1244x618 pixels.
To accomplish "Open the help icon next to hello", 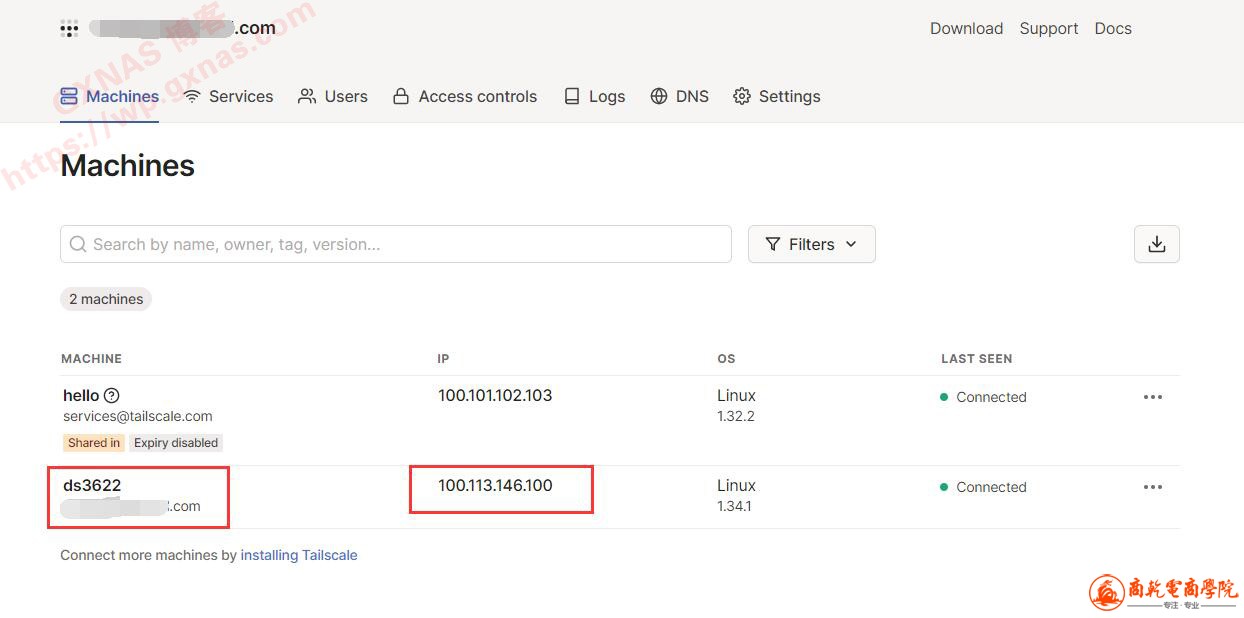I will click(x=112, y=395).
